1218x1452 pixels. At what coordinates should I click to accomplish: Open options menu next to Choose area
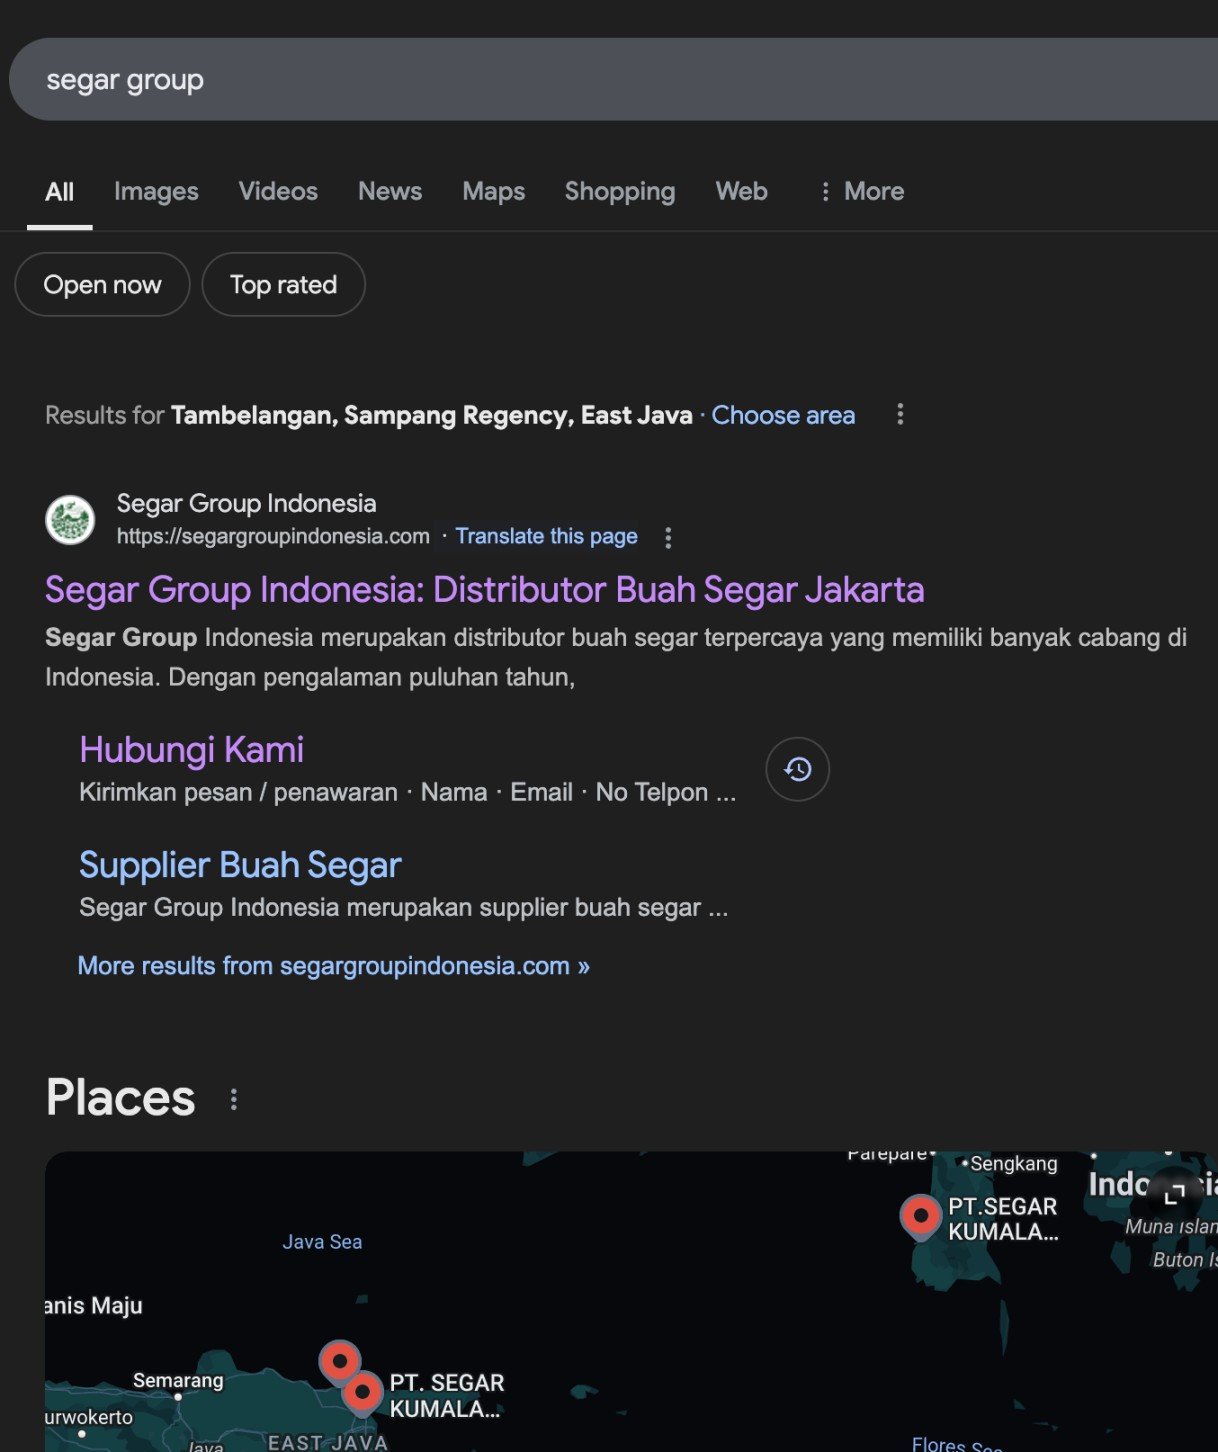click(x=900, y=414)
